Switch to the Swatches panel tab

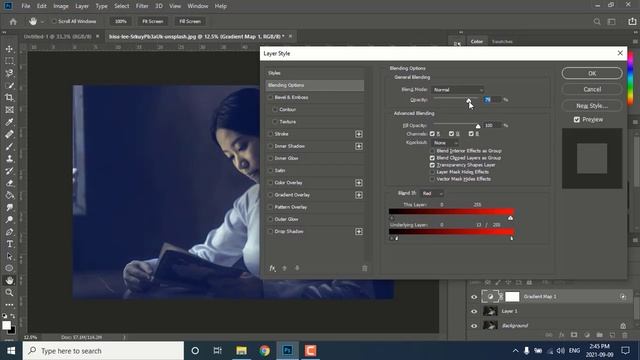502,42
